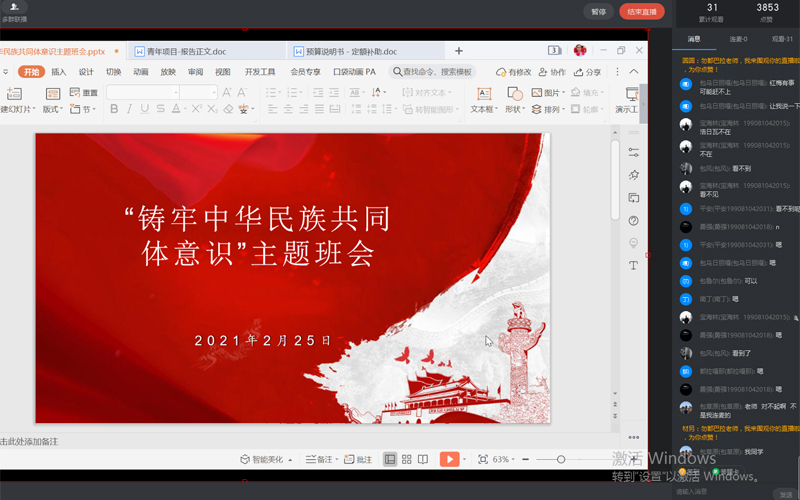Screen dimensions: 800x500
Task: Open the 插入 ribbon tab
Action: [x=59, y=72]
